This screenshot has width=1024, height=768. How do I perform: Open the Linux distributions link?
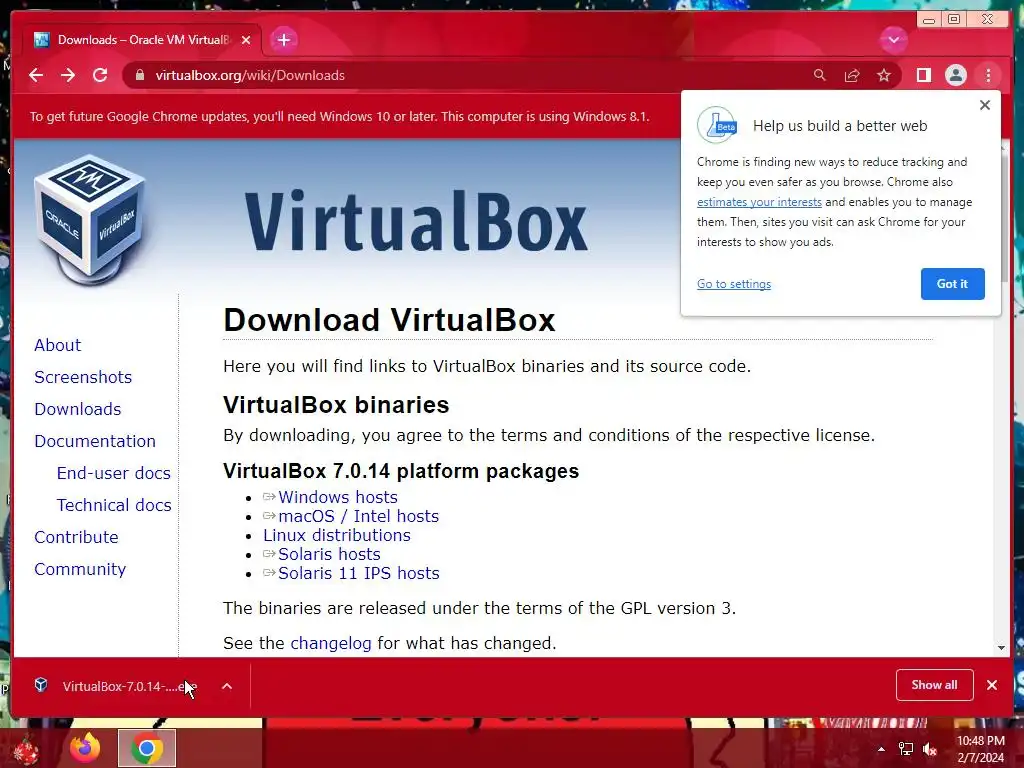click(337, 535)
